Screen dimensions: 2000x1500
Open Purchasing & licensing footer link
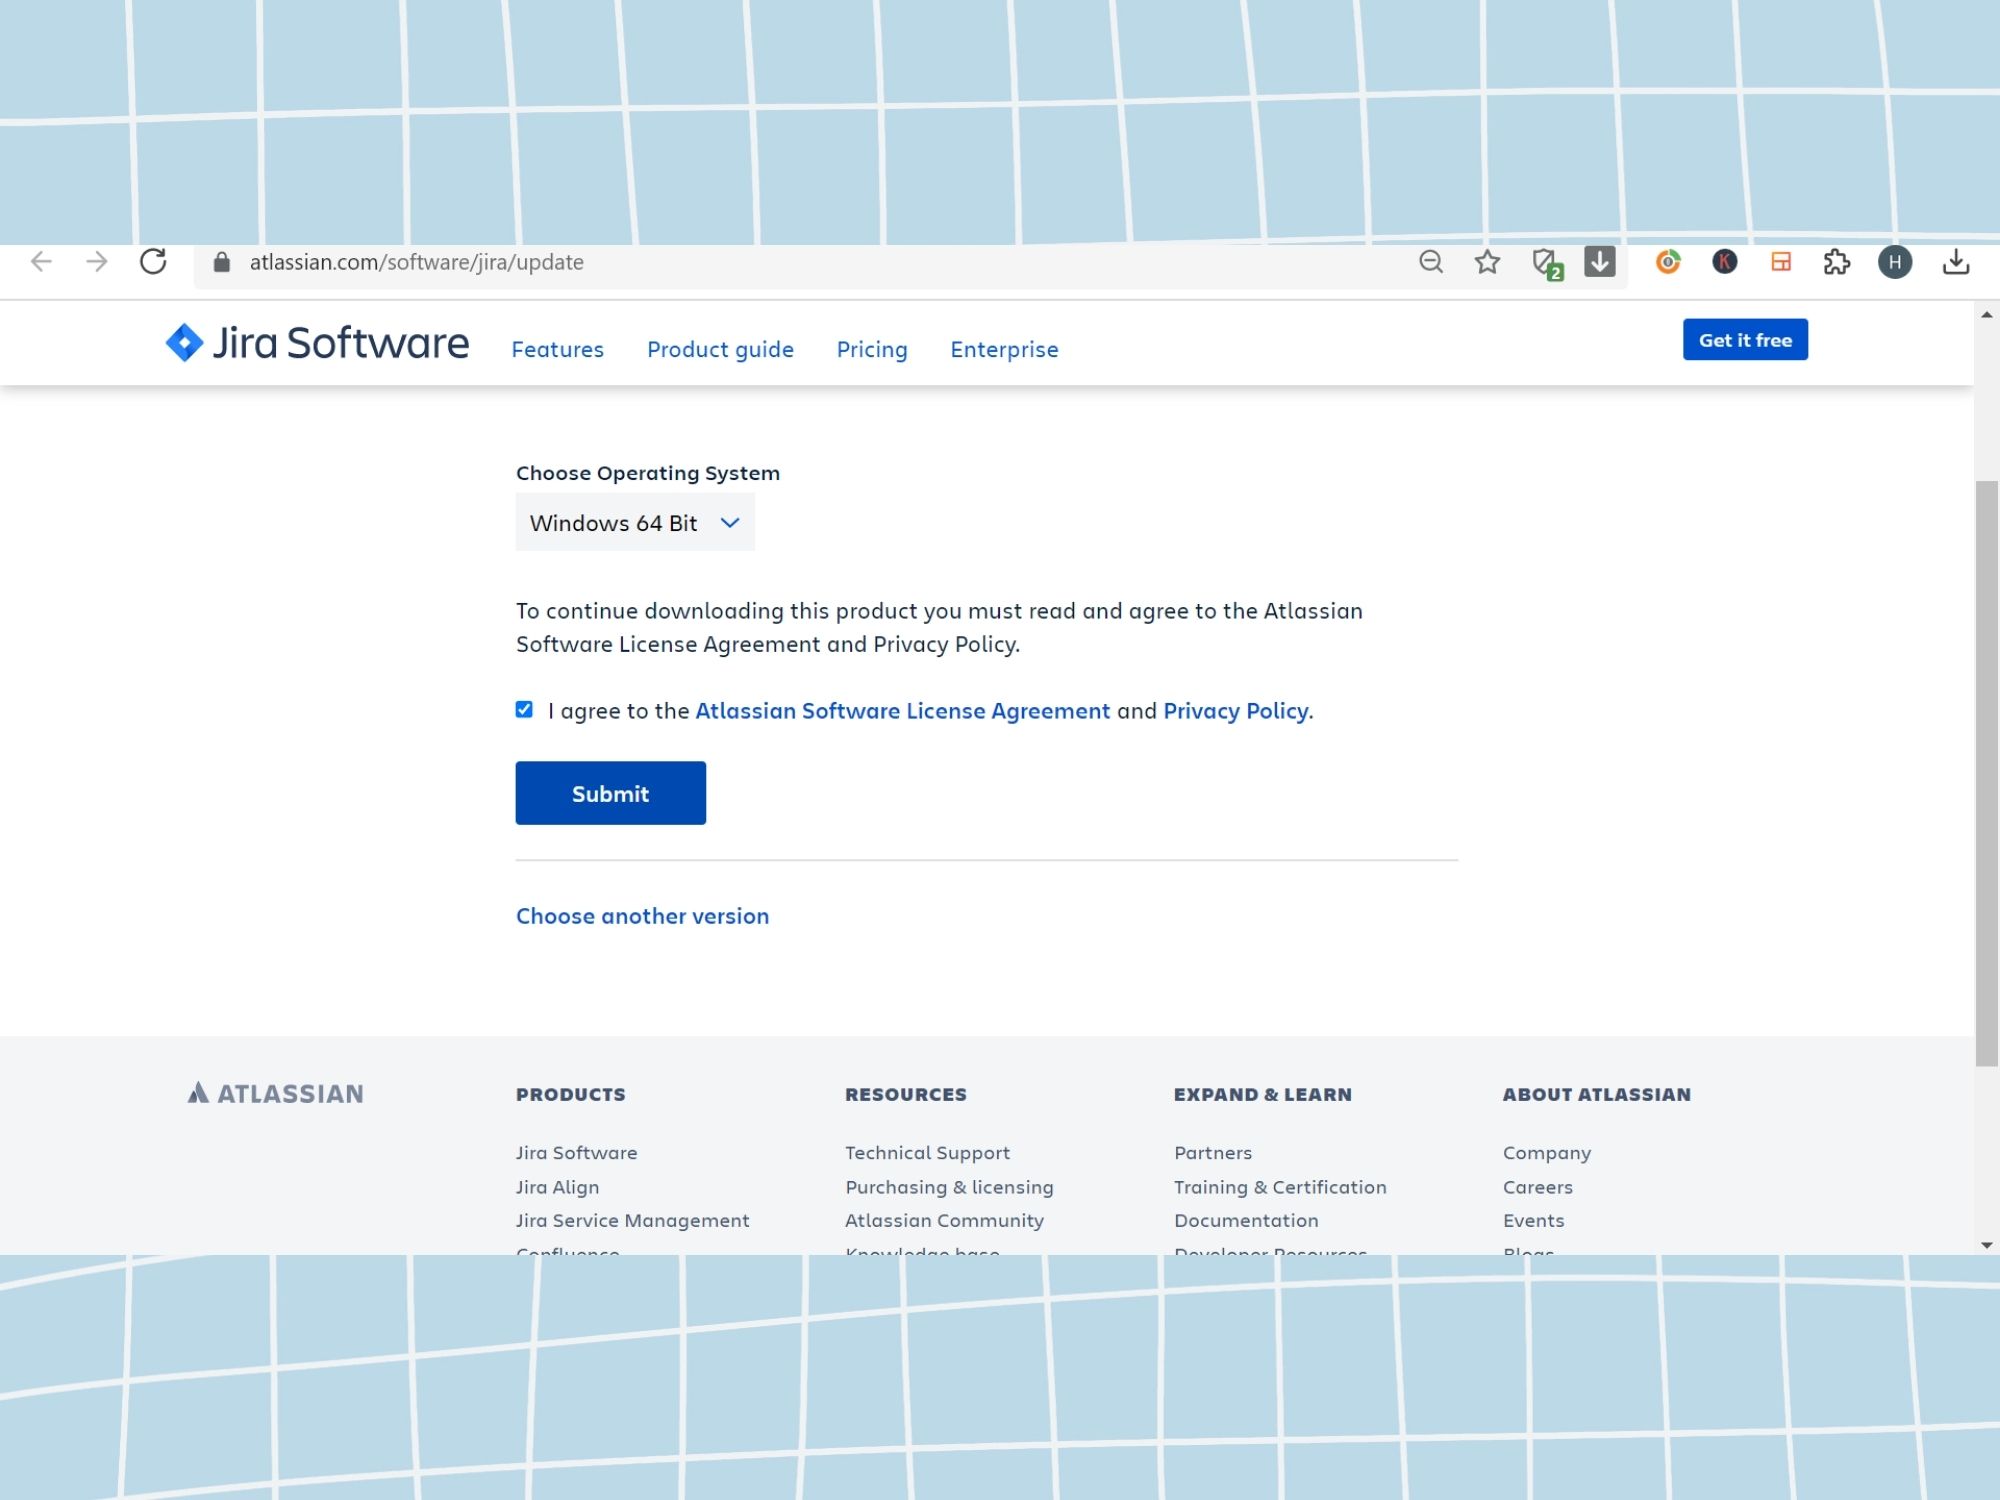click(950, 1187)
